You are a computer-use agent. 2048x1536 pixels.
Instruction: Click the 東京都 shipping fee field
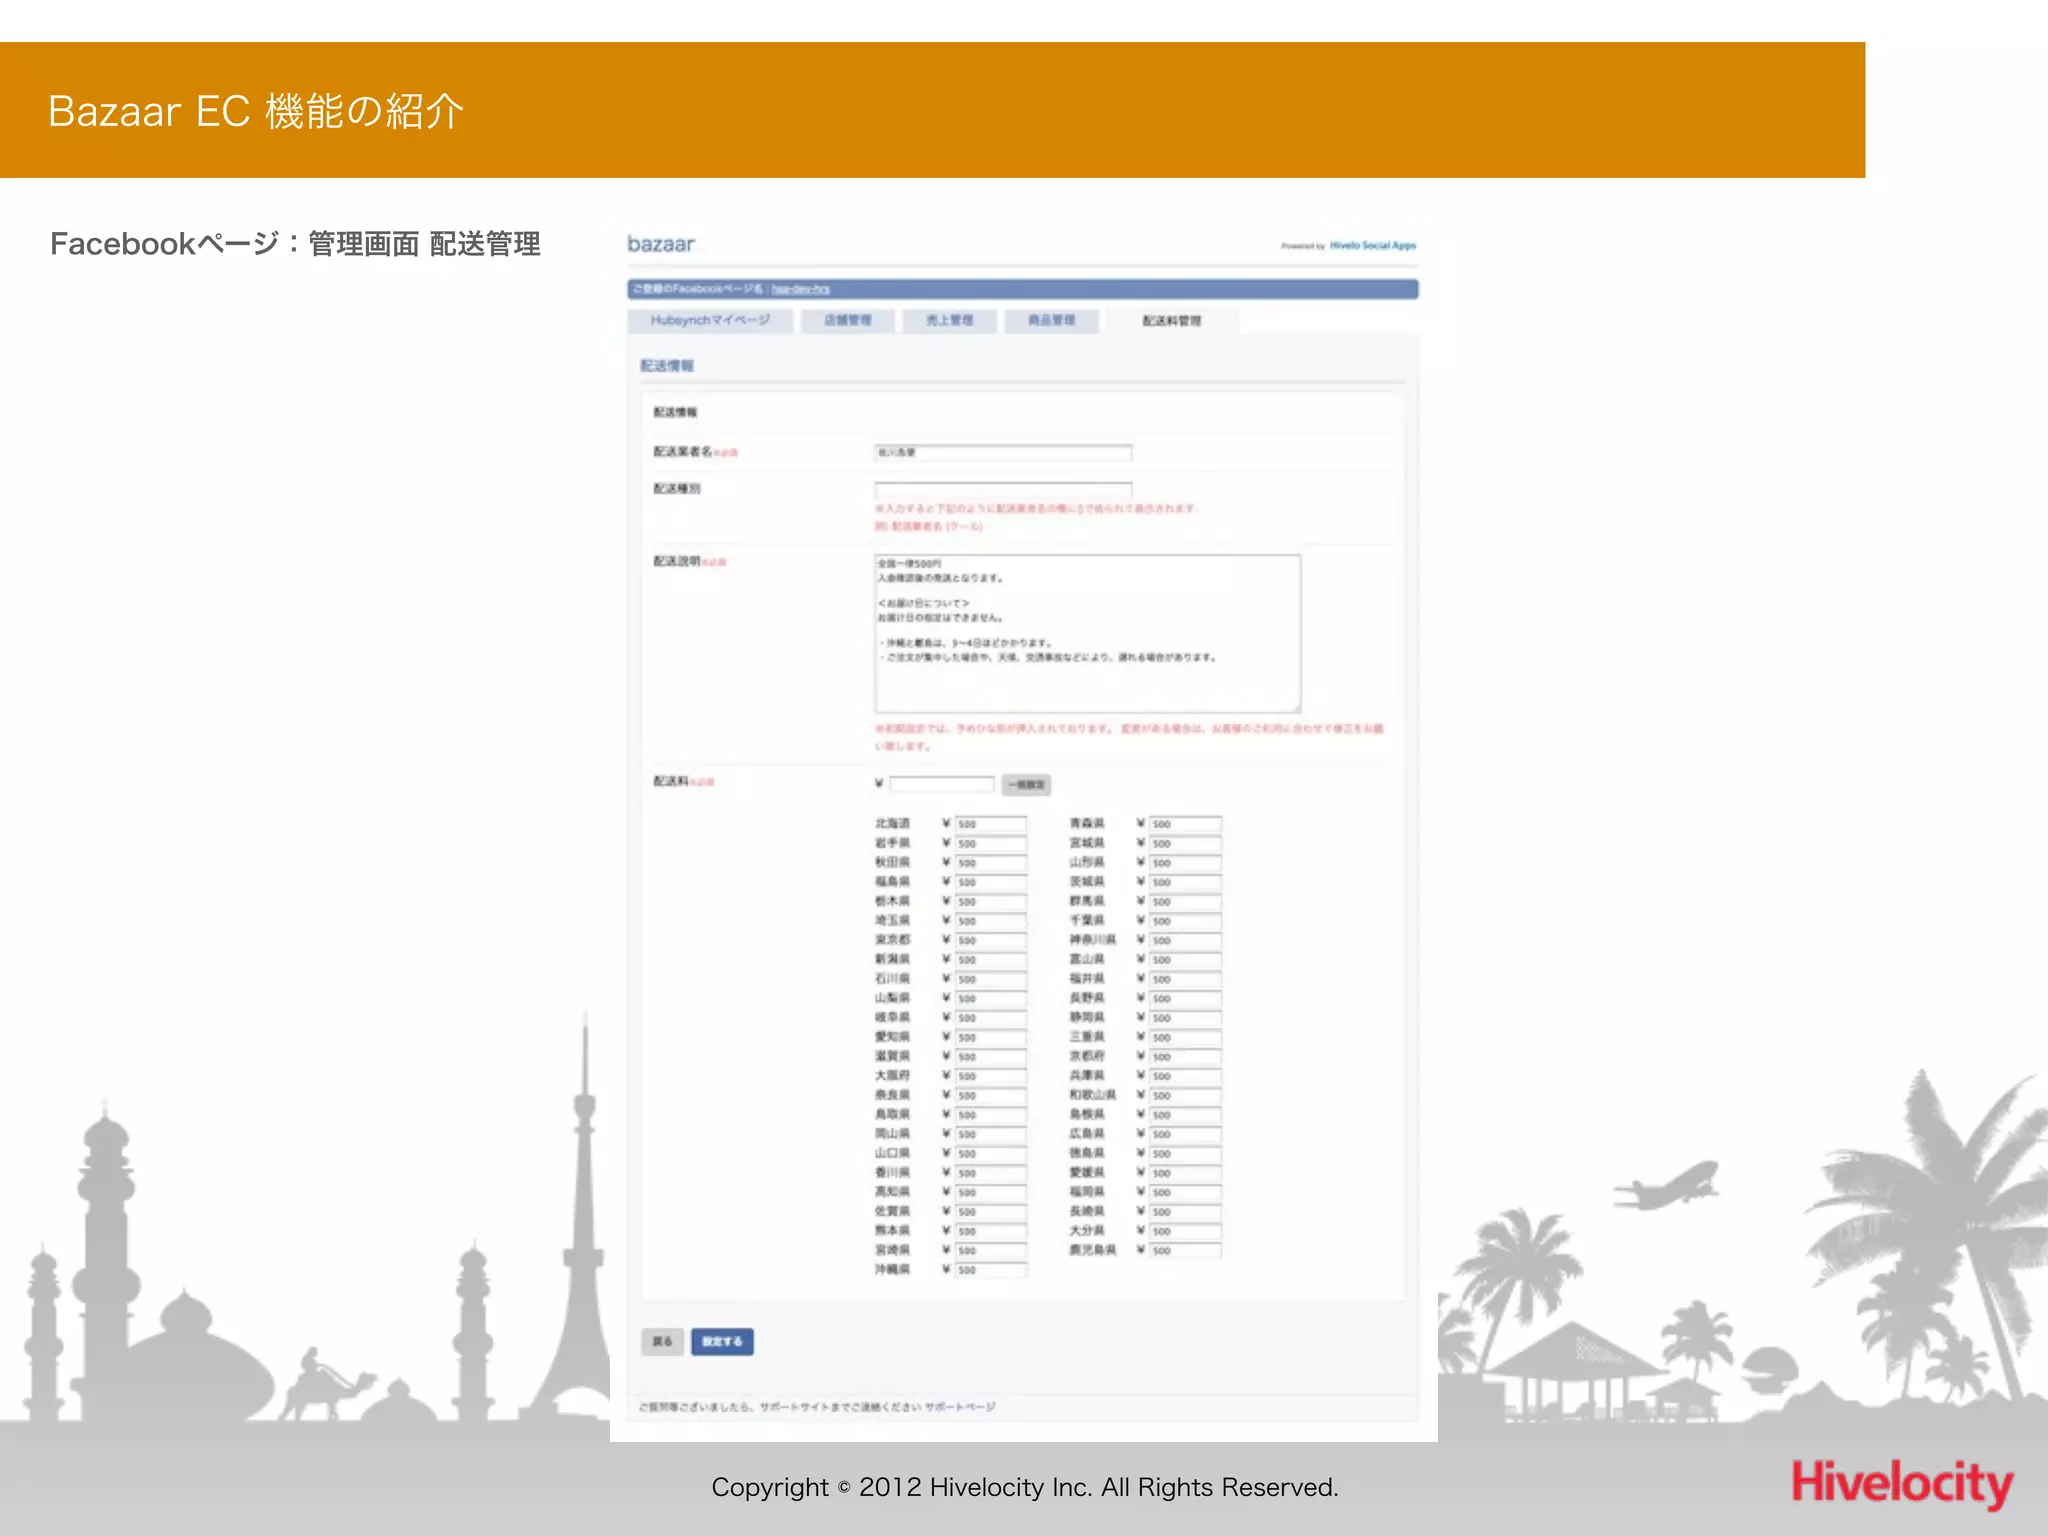[x=990, y=940]
